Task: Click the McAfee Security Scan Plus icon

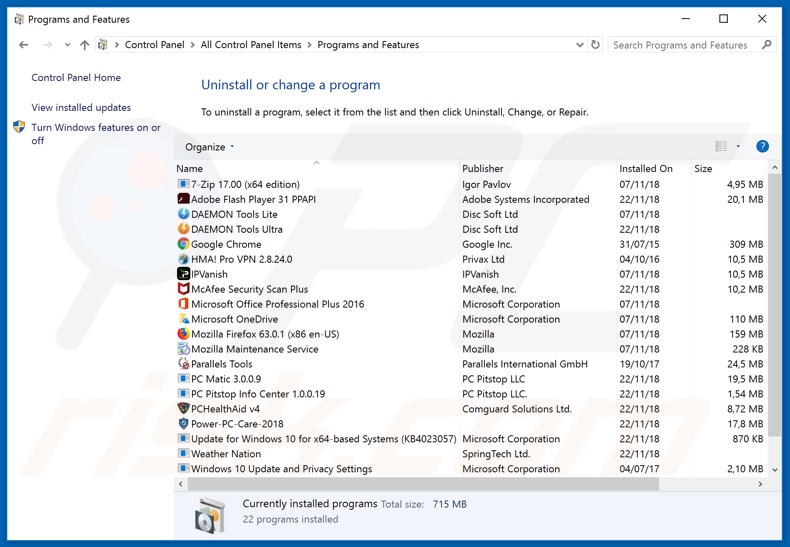Action: pyautogui.click(x=183, y=289)
